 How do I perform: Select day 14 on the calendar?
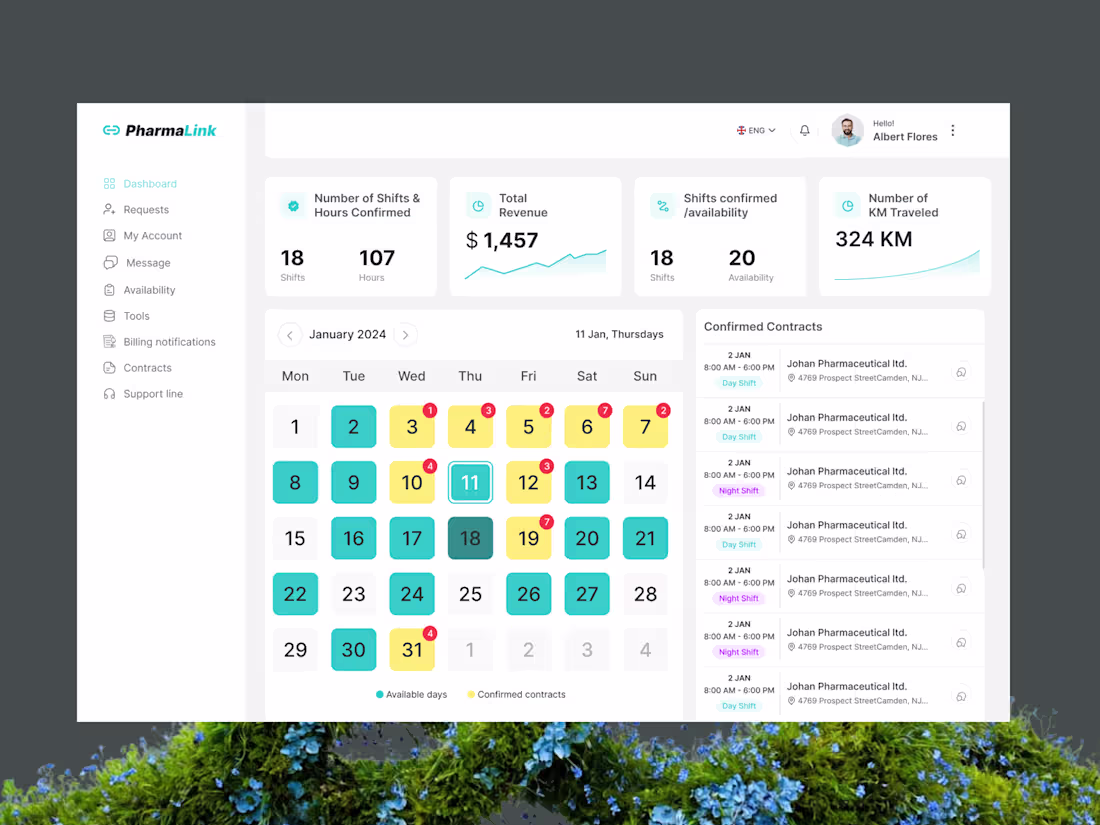645,483
